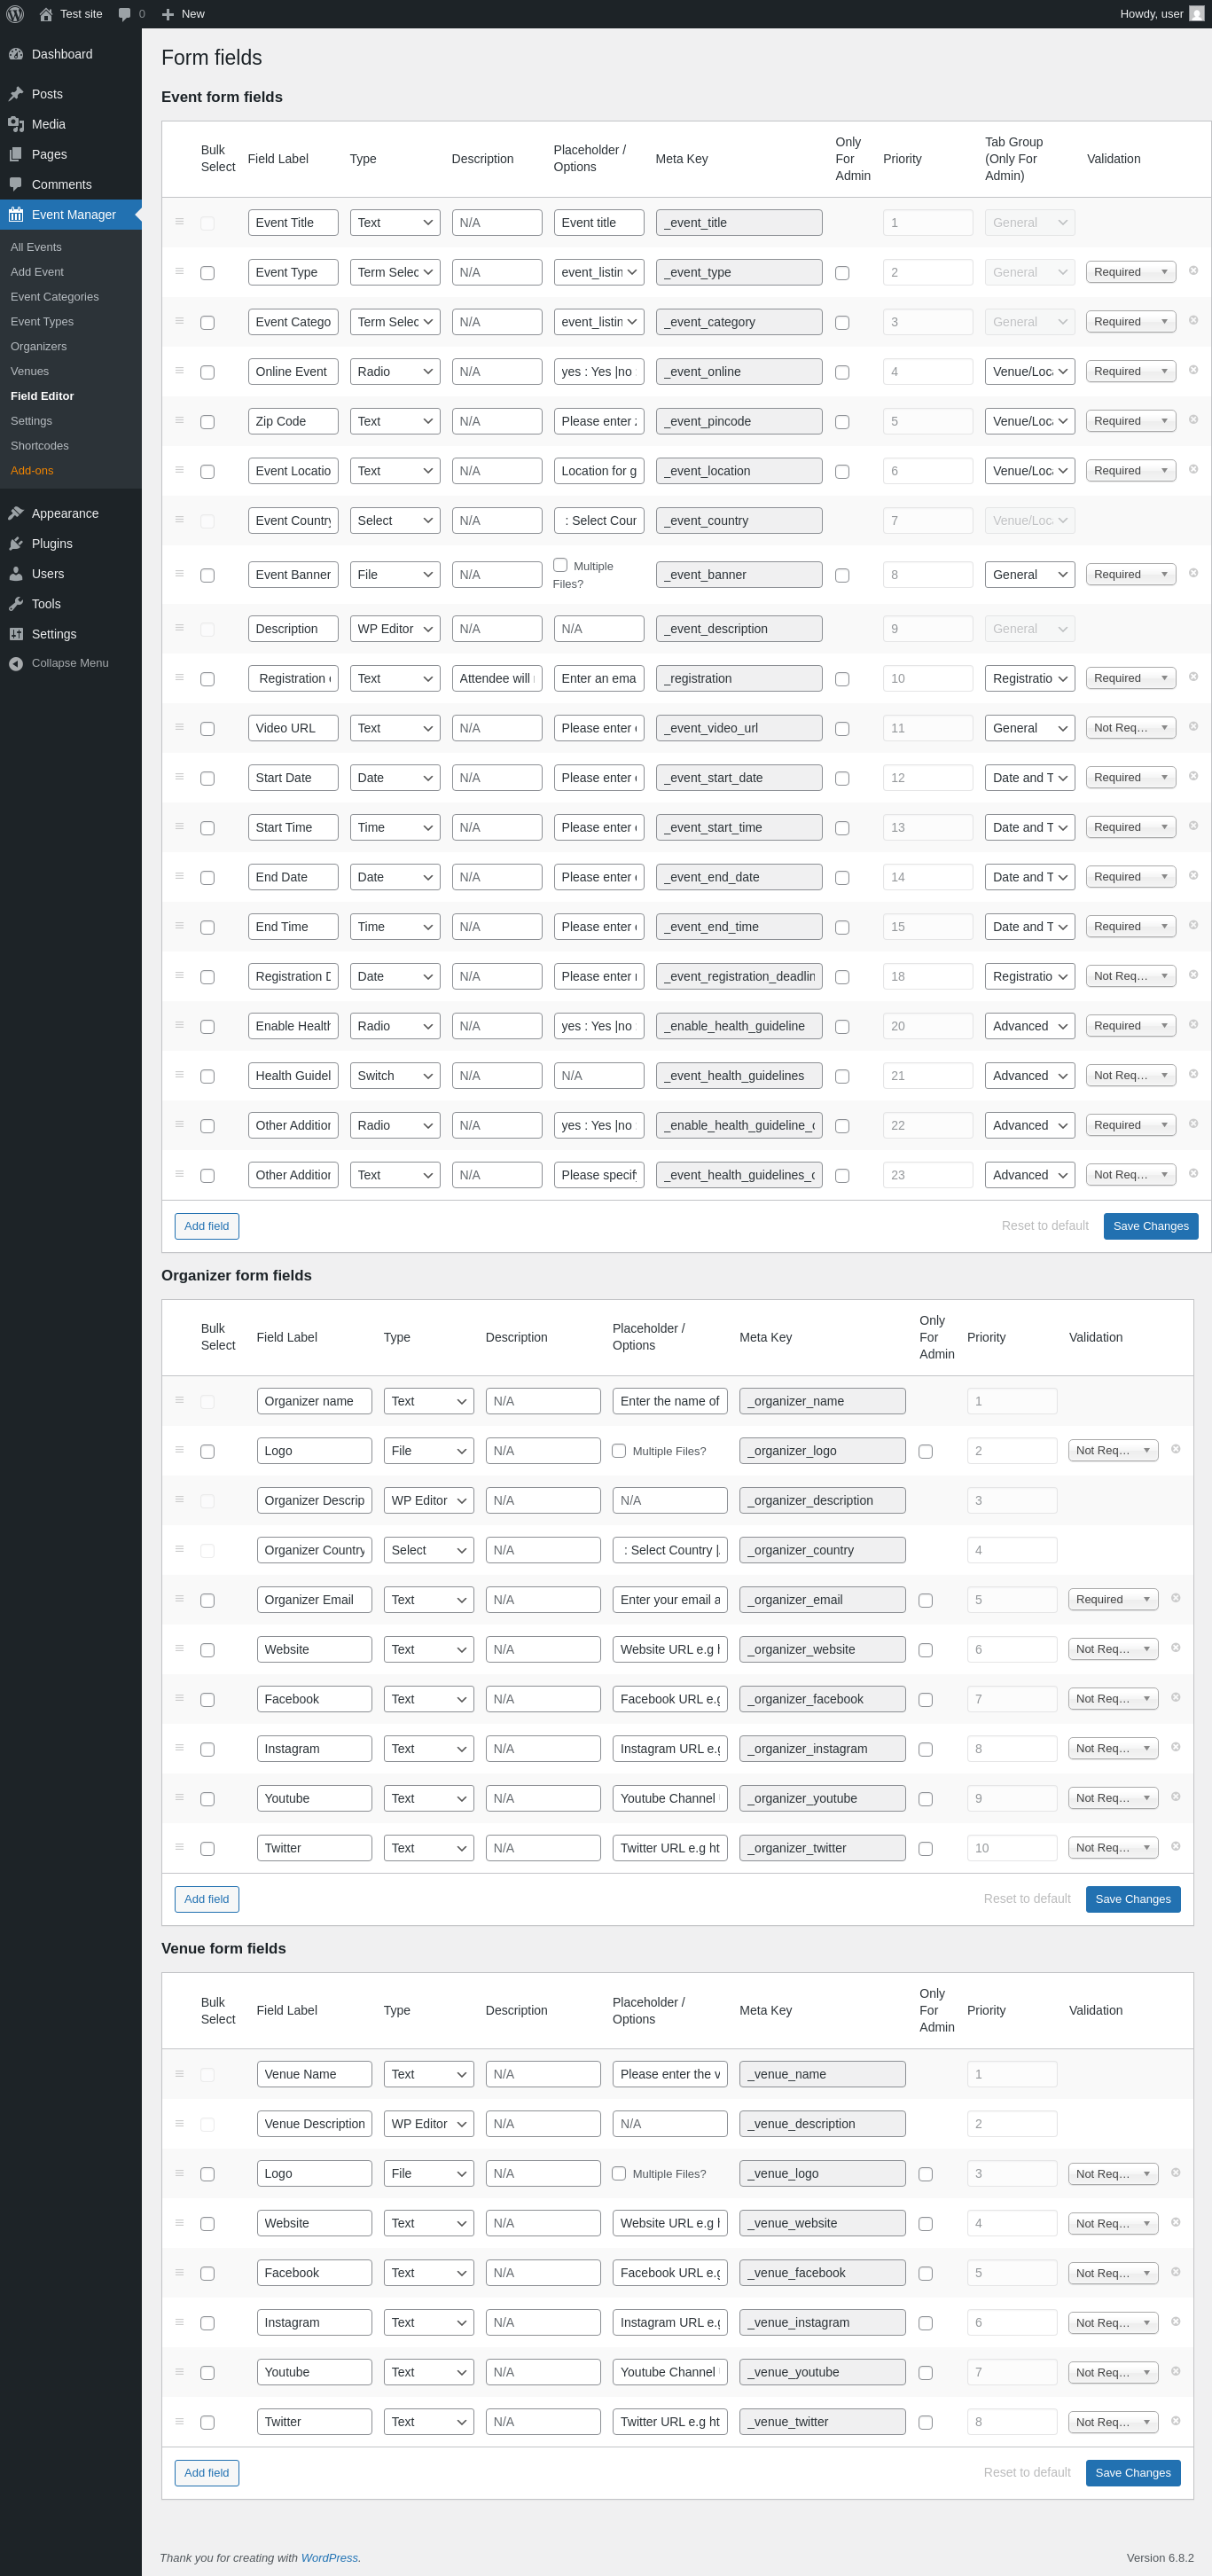
Task: Open the WordPress logo menu
Action: click(x=15, y=14)
